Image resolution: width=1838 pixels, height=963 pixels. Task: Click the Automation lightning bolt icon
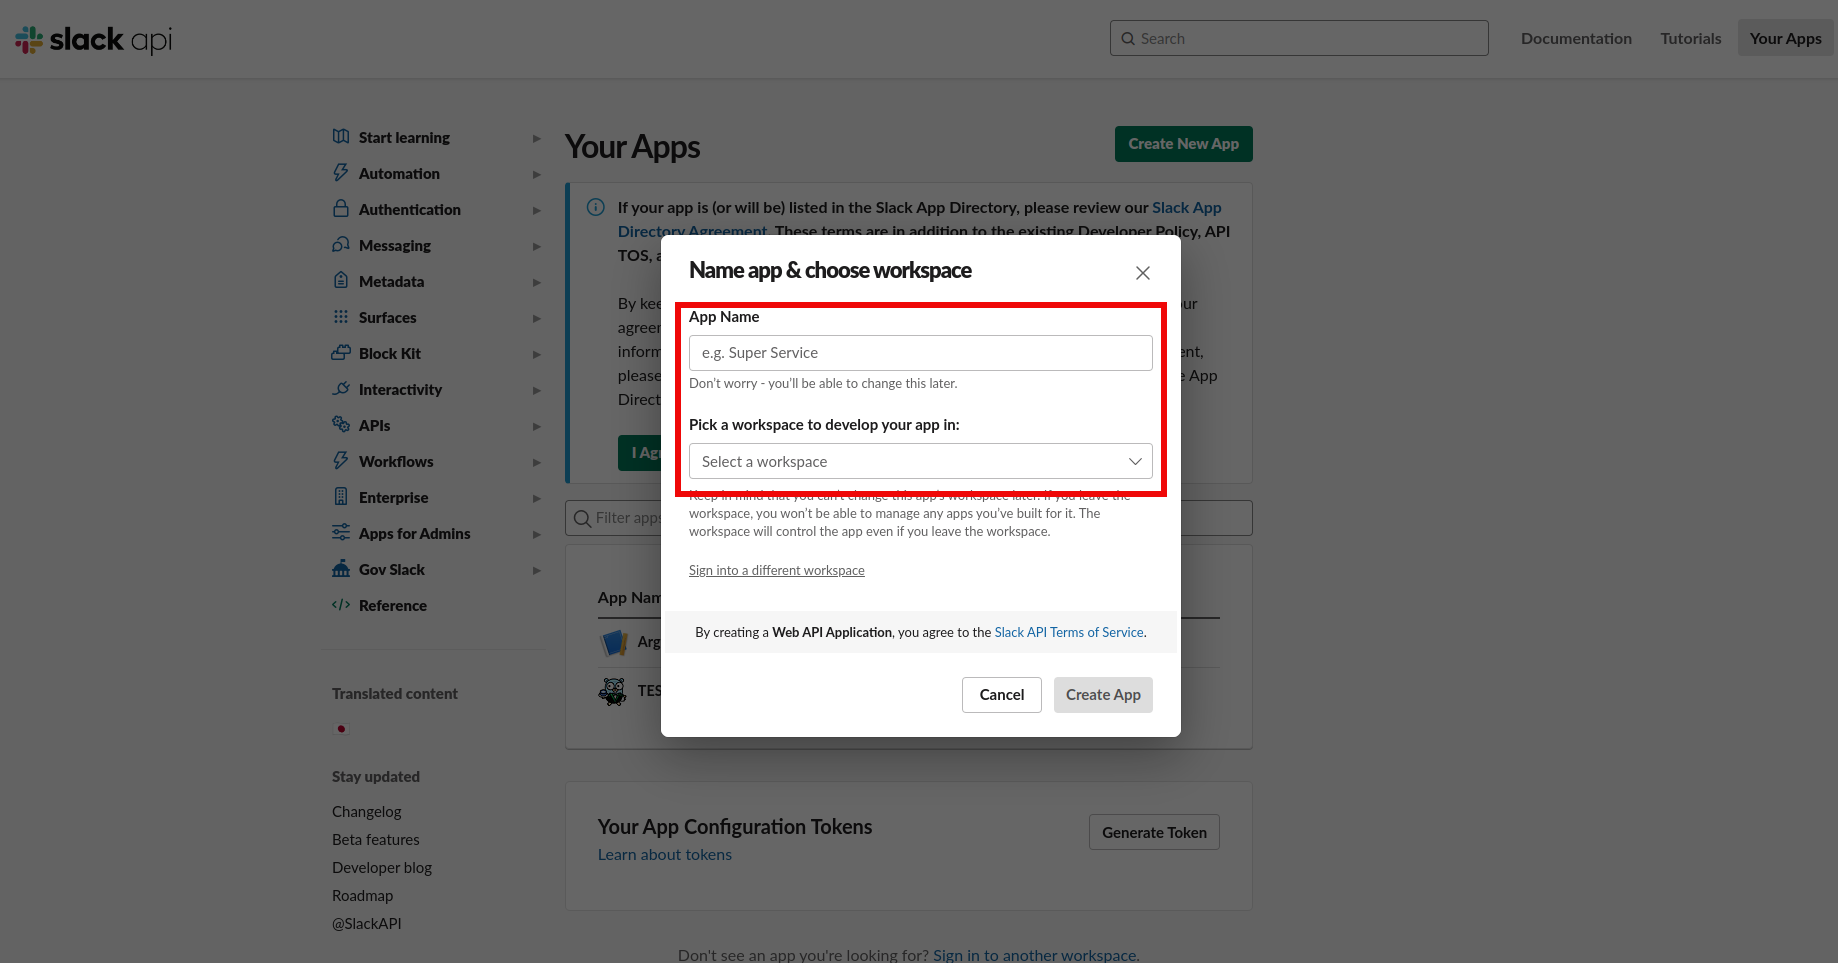click(x=341, y=173)
